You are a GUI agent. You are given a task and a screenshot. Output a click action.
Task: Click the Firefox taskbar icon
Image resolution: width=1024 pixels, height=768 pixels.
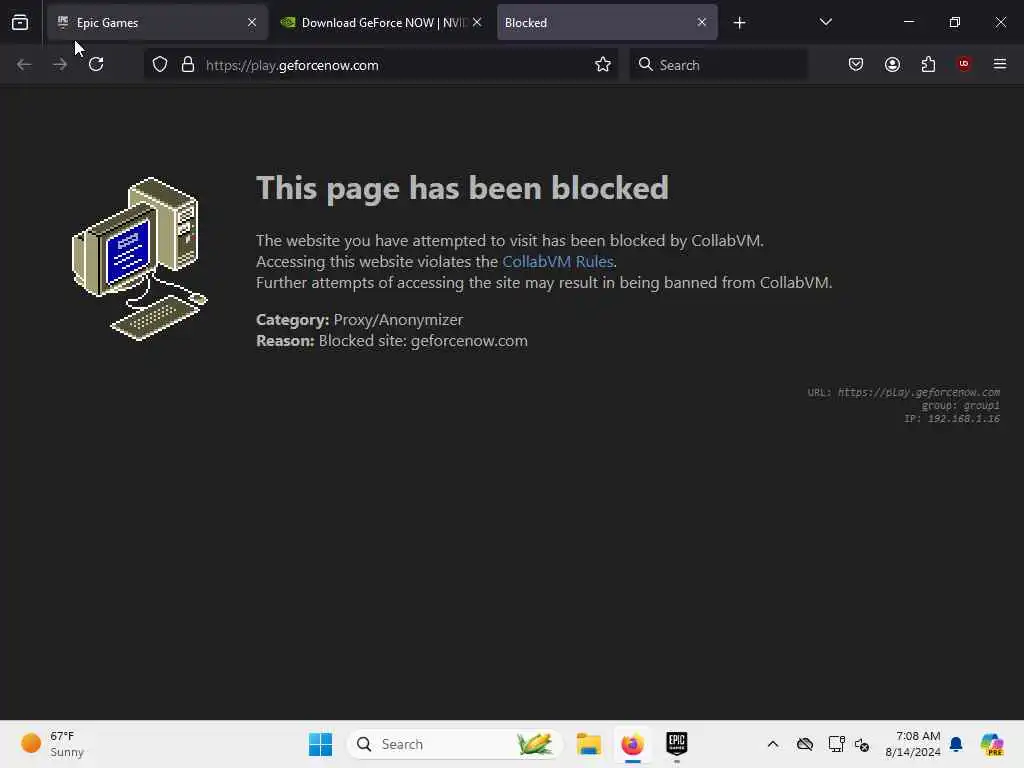point(632,744)
